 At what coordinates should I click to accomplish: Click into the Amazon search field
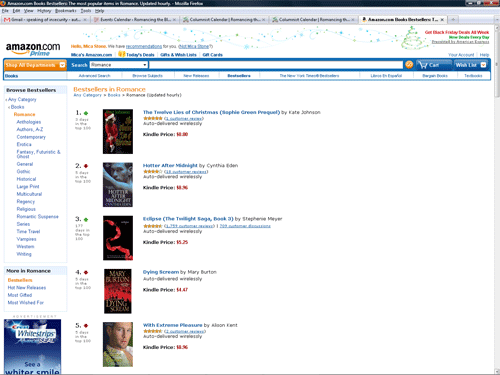point(276,65)
